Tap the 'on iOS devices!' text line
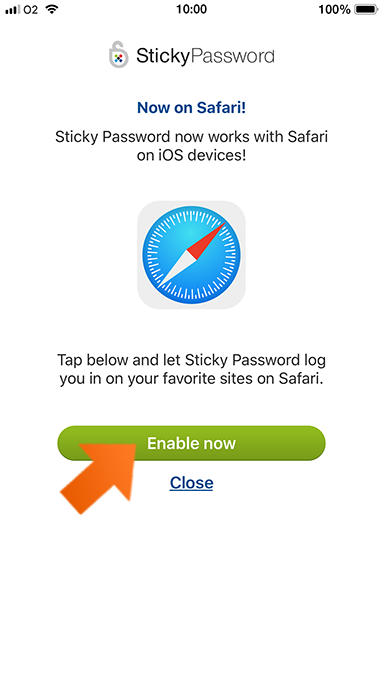This screenshot has height=680, width=383. point(191,155)
